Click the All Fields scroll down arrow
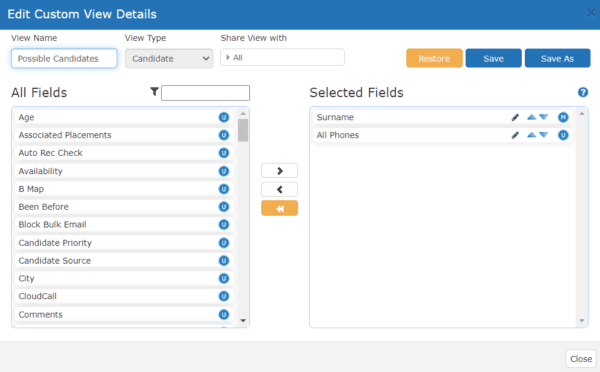This screenshot has width=600, height=372. pyautogui.click(x=243, y=321)
